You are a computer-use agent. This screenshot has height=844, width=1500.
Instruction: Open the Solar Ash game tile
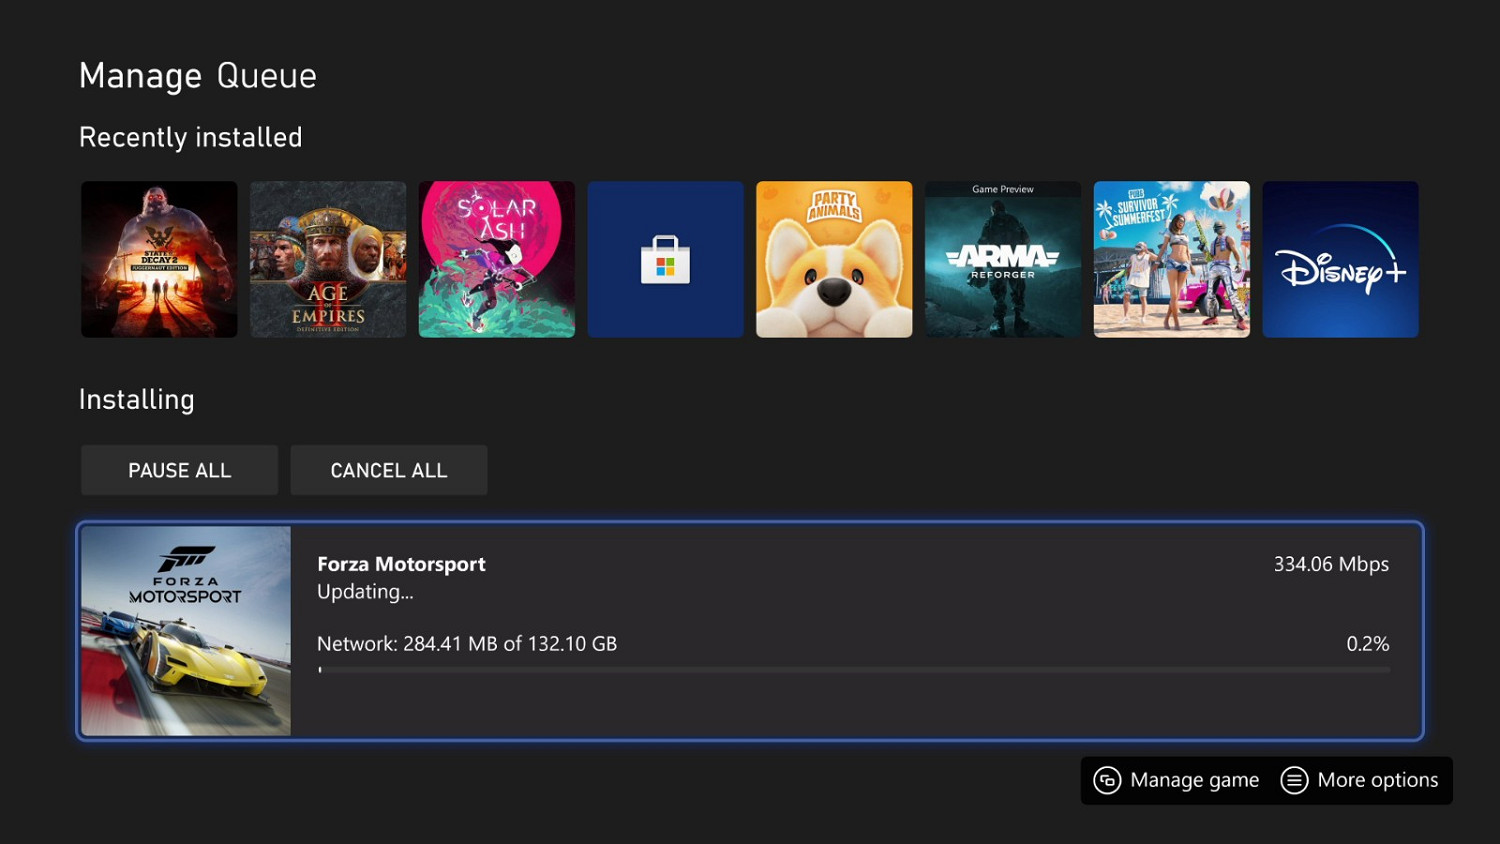pyautogui.click(x=496, y=259)
